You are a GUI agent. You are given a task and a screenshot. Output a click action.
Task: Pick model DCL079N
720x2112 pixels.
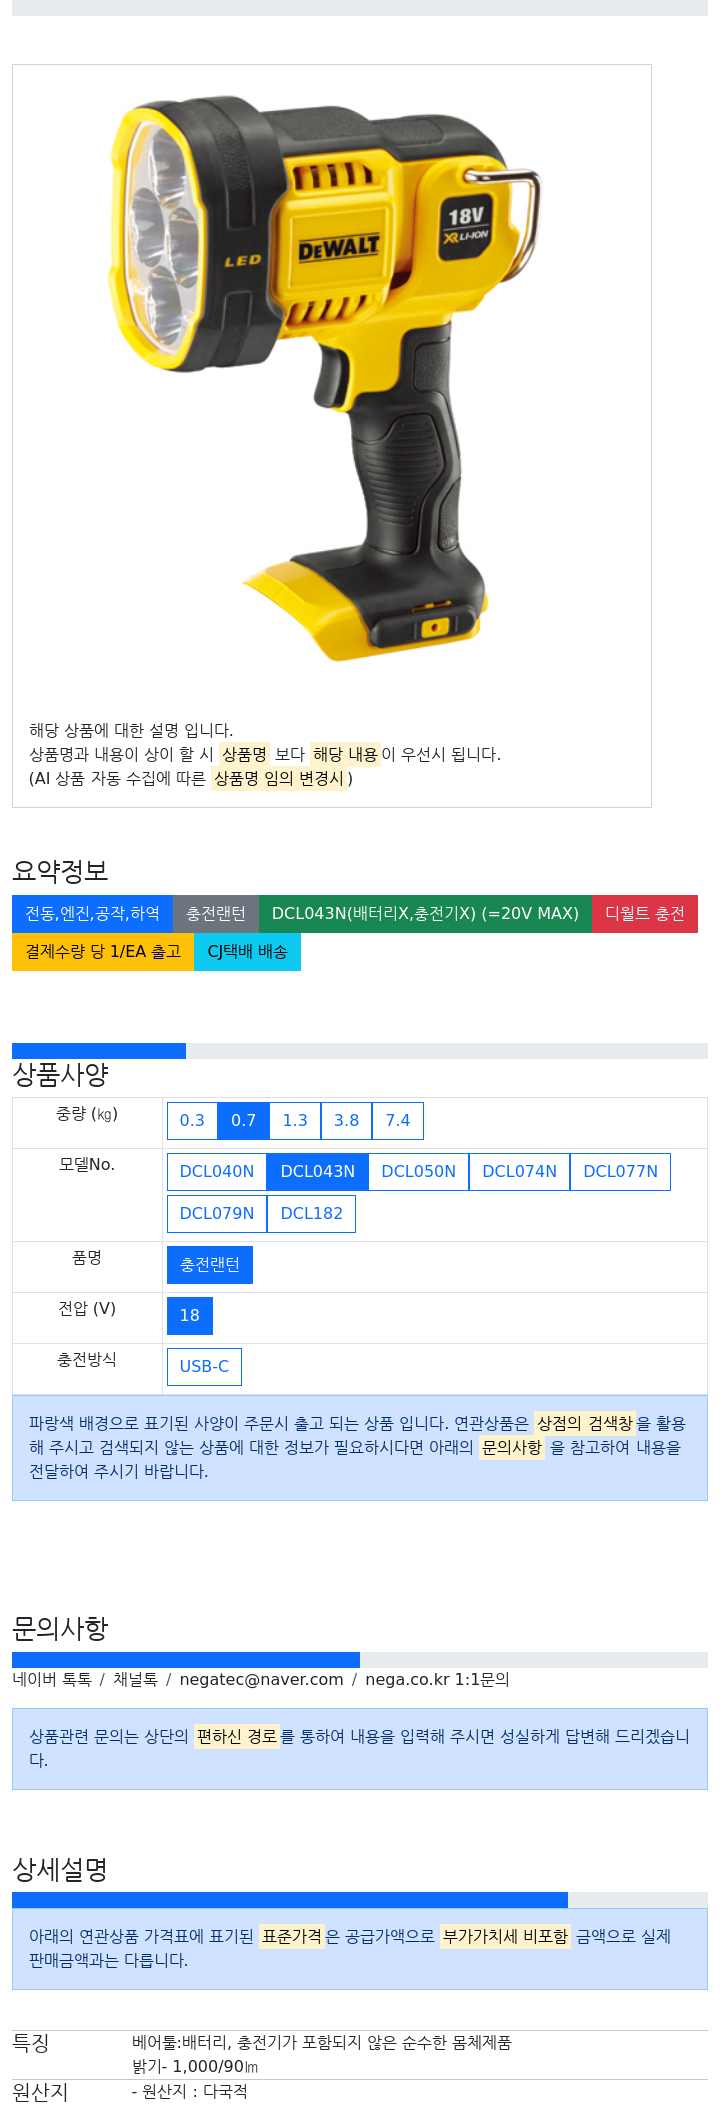tap(217, 1214)
